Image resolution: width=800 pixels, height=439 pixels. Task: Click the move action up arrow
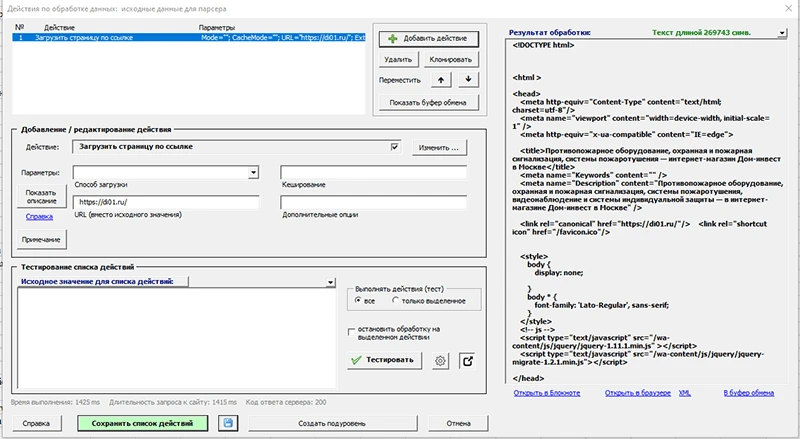pyautogui.click(x=441, y=80)
